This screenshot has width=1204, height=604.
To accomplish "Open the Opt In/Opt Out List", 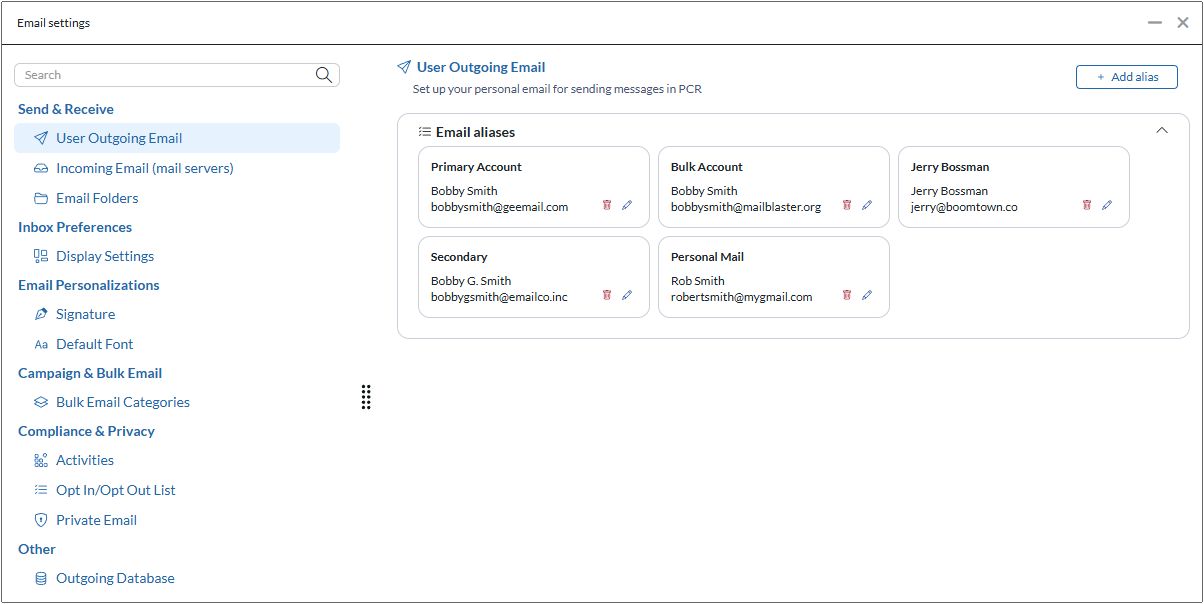I will click(116, 490).
